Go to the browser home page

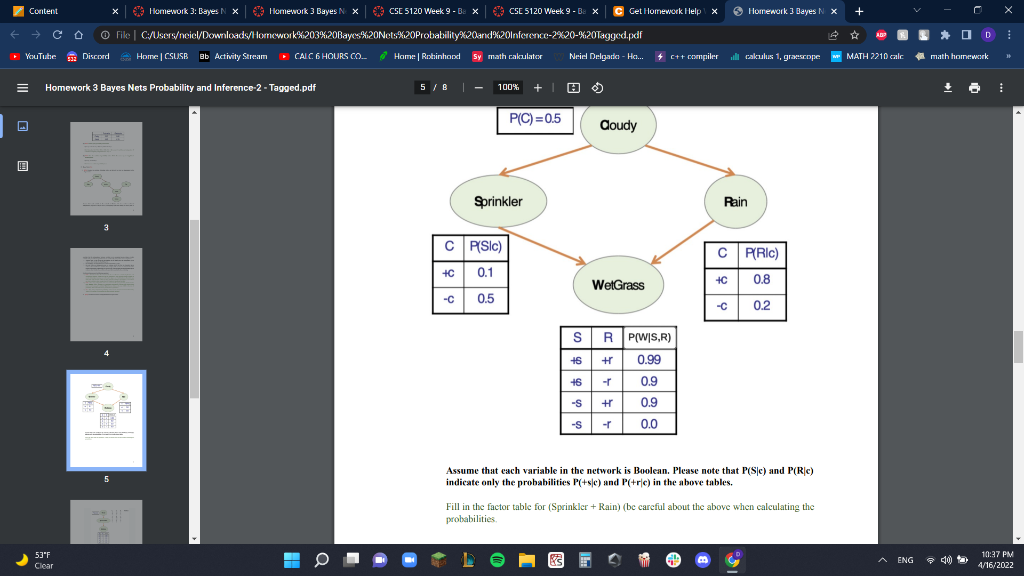pos(78,35)
